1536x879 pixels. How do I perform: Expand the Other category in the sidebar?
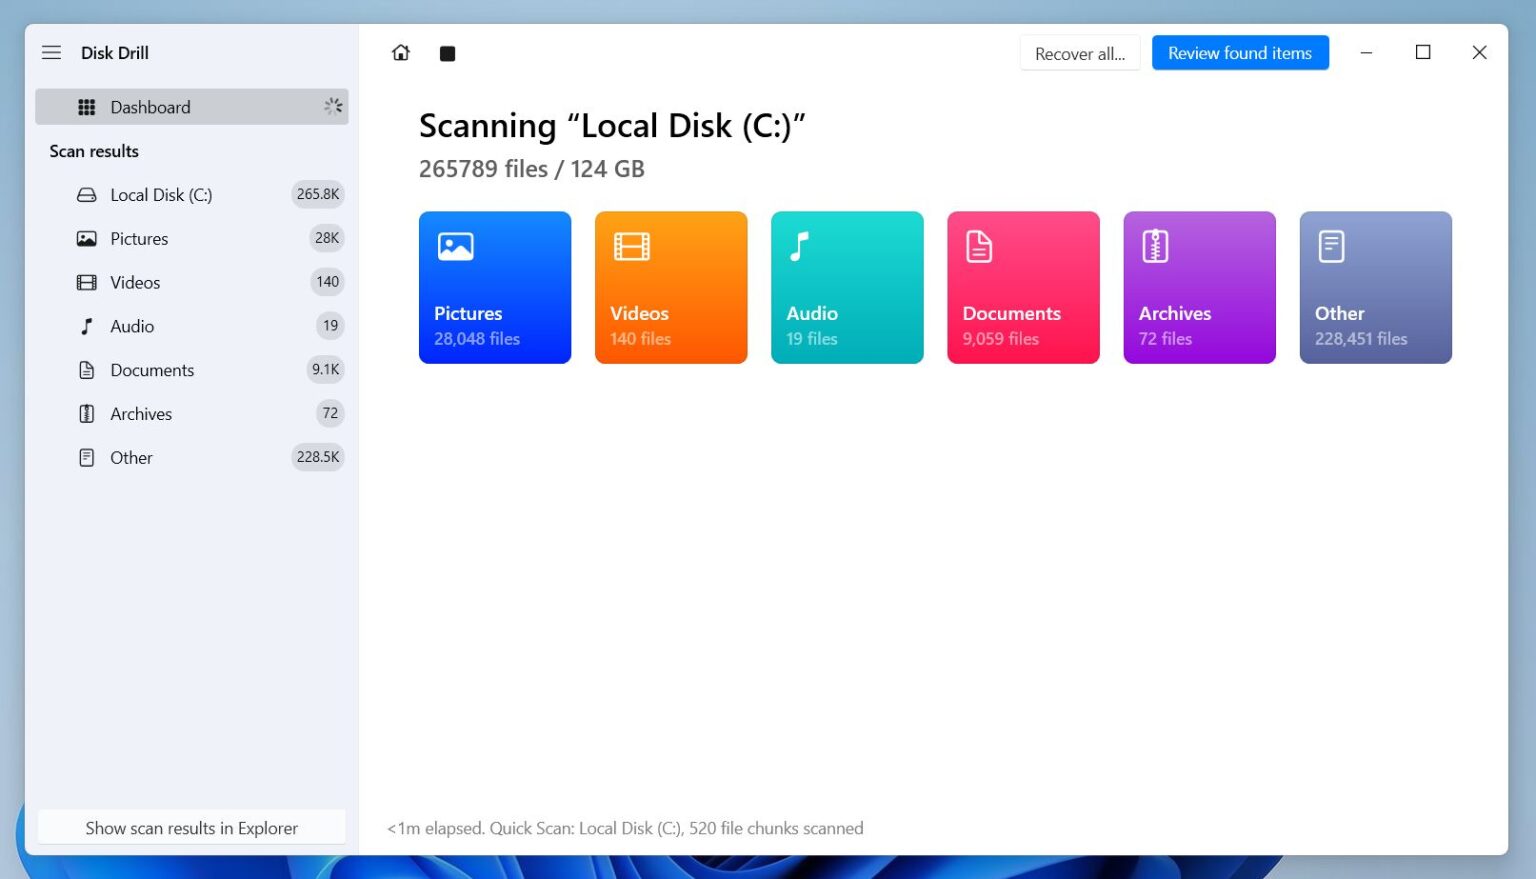tap(131, 457)
